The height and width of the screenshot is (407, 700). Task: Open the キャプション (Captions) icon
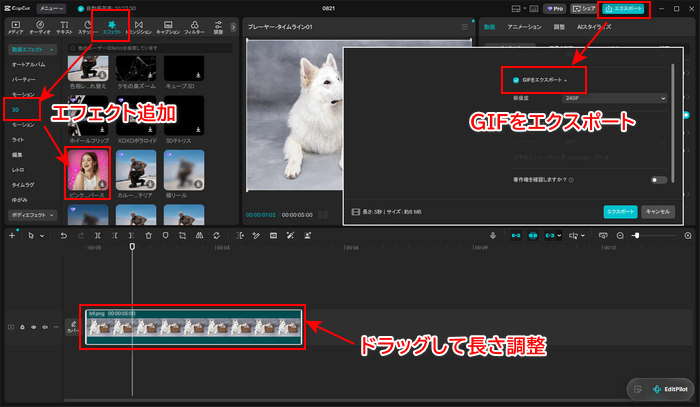168,27
